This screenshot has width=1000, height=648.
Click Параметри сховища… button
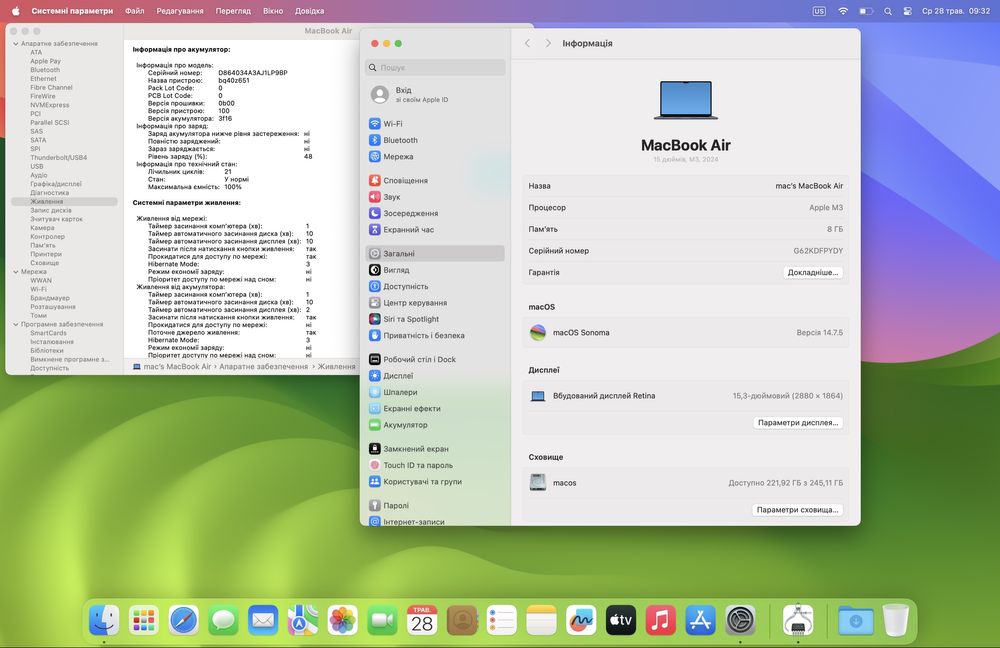pyautogui.click(x=797, y=510)
